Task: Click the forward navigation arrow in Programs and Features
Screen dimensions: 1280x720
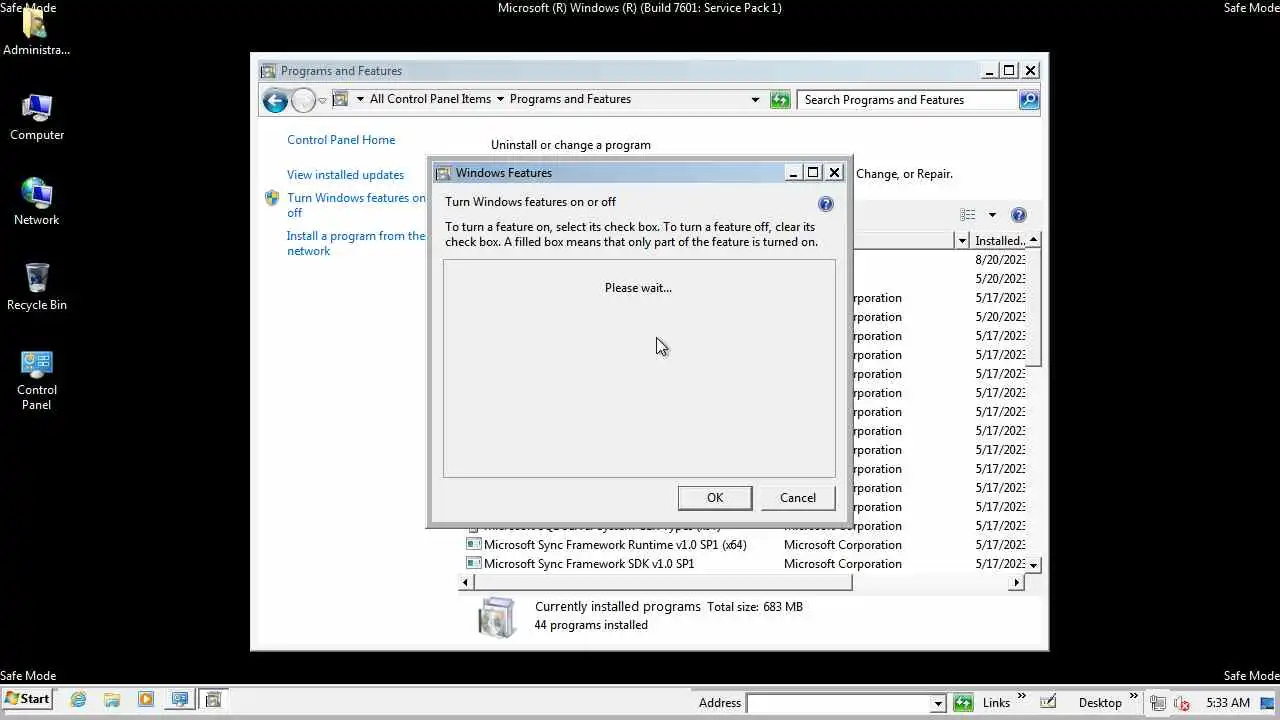Action: pos(303,100)
